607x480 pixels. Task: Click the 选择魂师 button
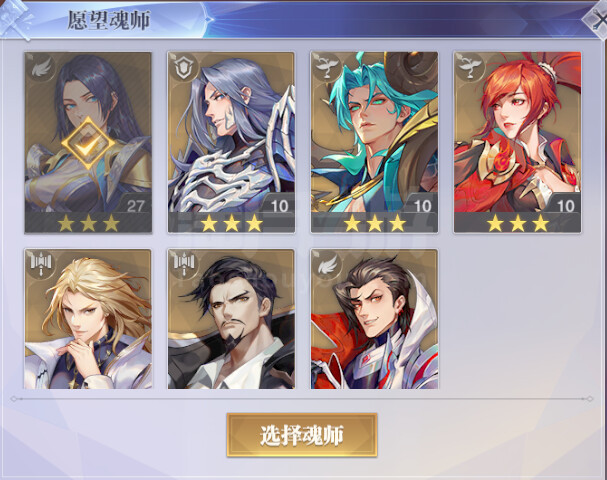click(302, 435)
